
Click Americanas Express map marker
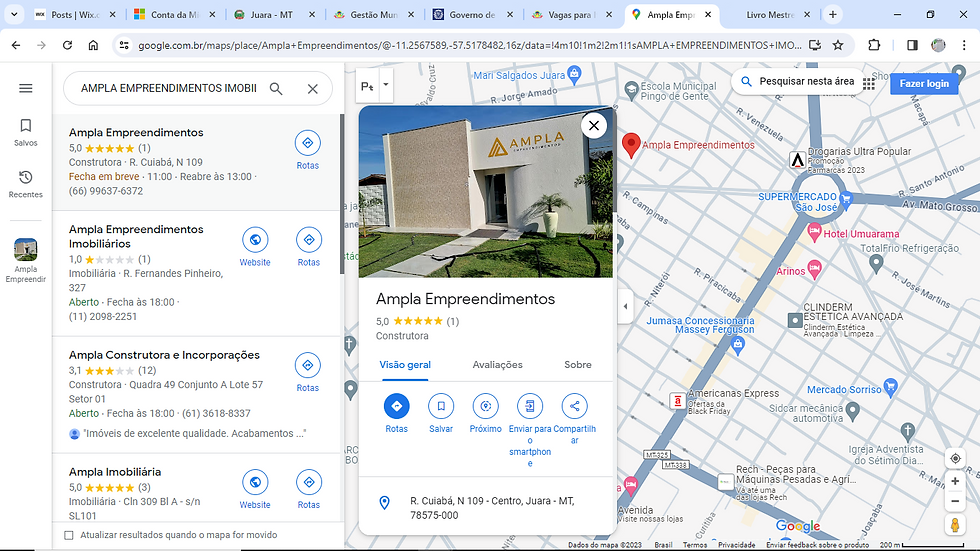(678, 401)
